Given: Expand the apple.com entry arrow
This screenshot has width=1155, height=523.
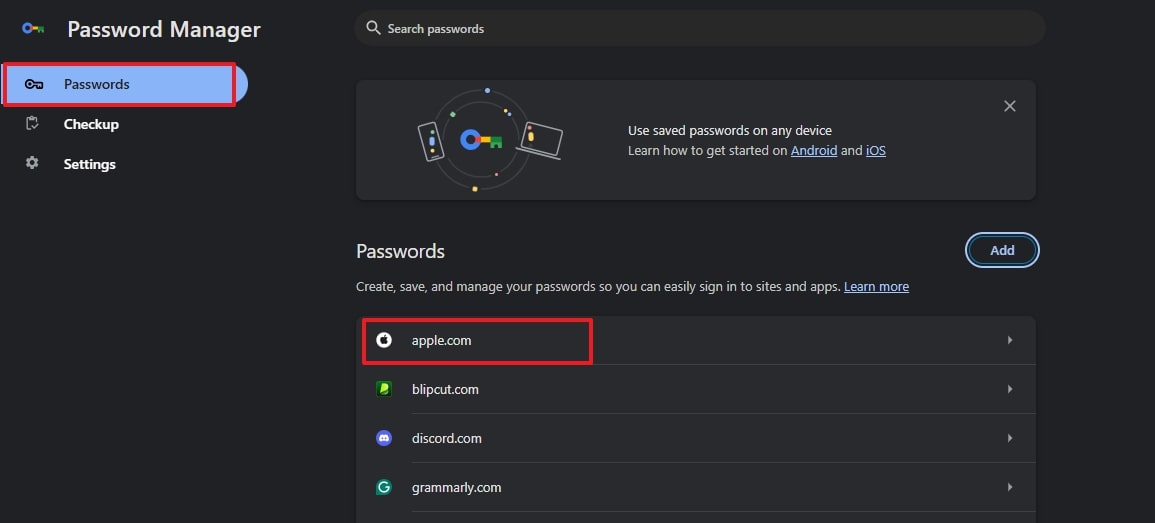Looking at the screenshot, I should click(x=1010, y=341).
